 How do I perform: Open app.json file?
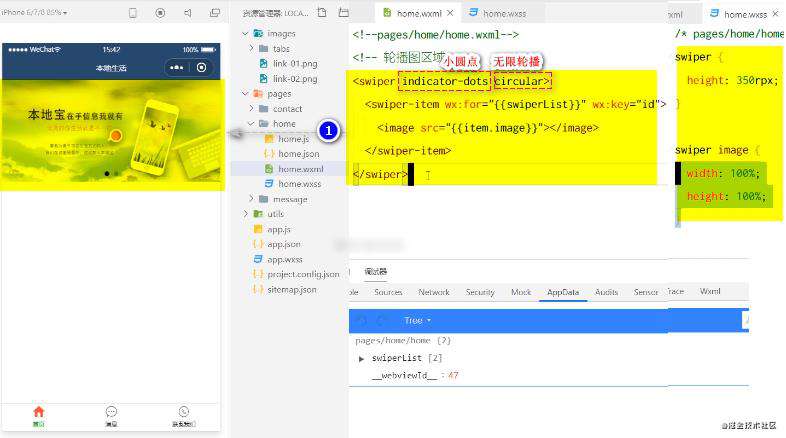point(284,244)
